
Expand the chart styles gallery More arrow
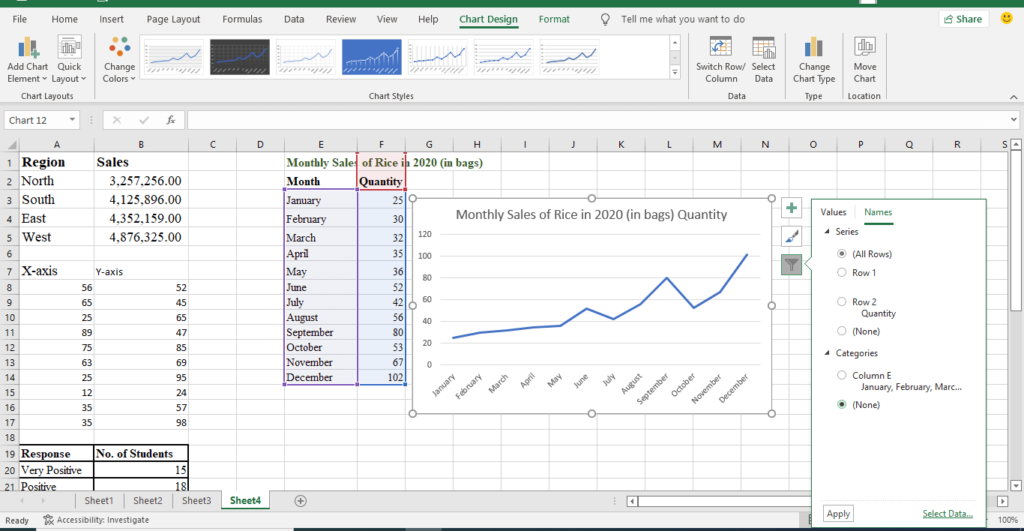675,72
